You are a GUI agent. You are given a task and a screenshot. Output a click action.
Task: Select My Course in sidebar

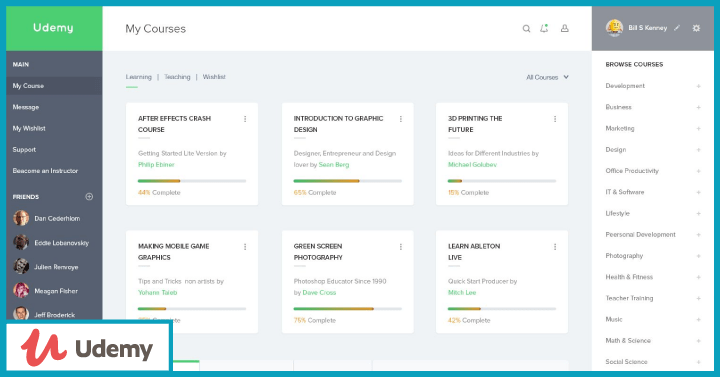[54, 86]
